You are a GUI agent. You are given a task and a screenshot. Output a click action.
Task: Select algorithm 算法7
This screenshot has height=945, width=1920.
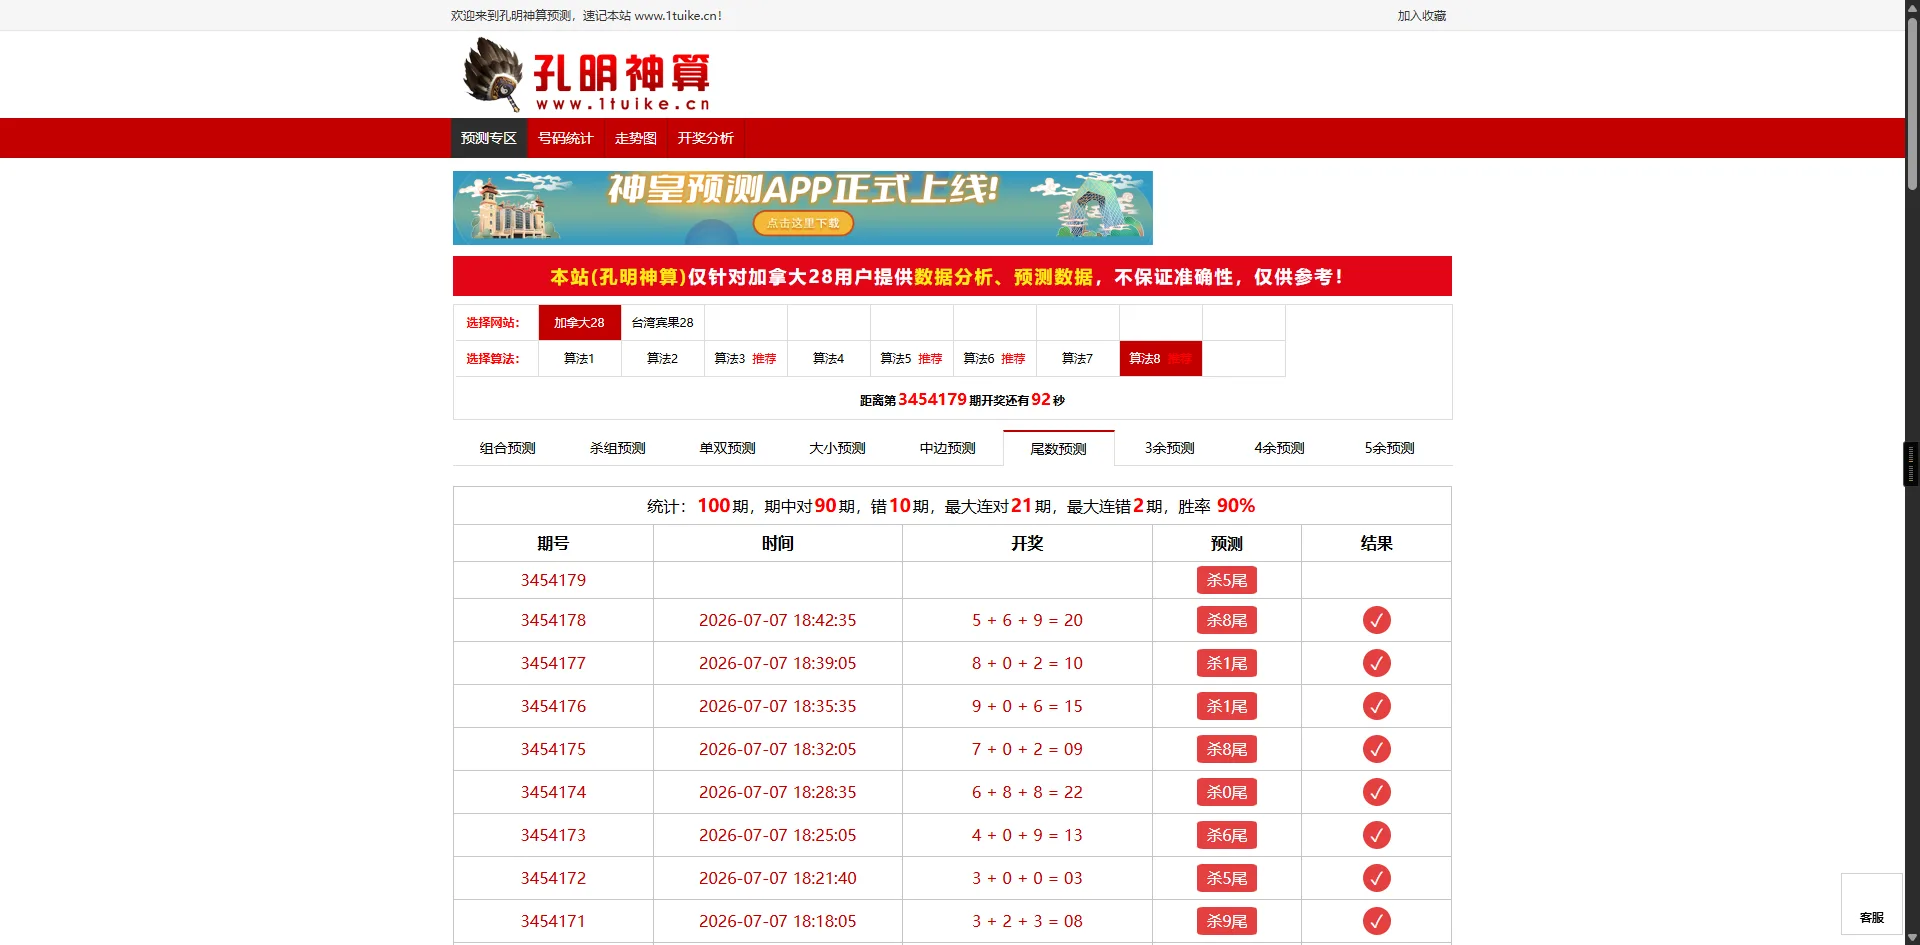click(x=1077, y=359)
